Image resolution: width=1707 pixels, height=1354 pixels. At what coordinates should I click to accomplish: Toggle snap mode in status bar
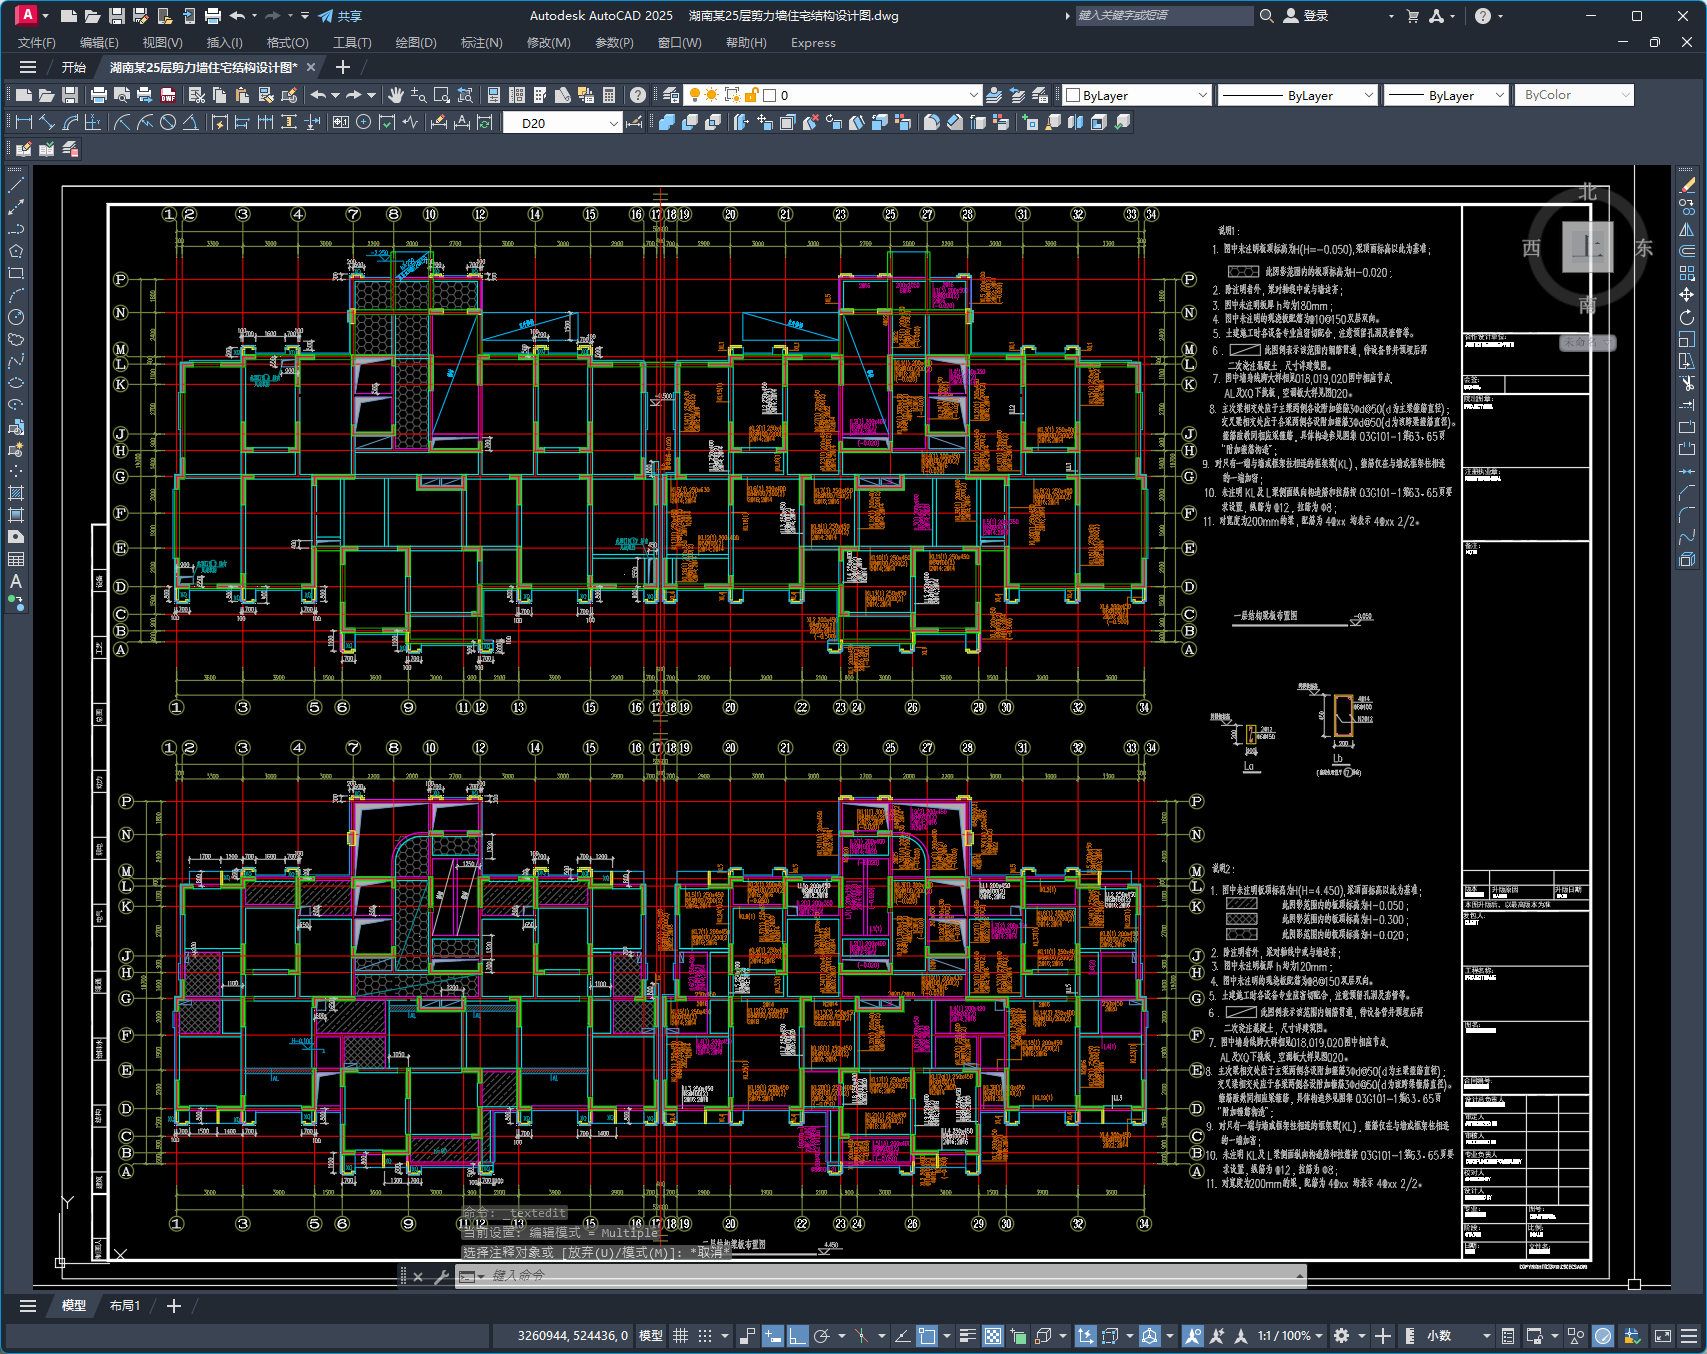coord(705,1336)
